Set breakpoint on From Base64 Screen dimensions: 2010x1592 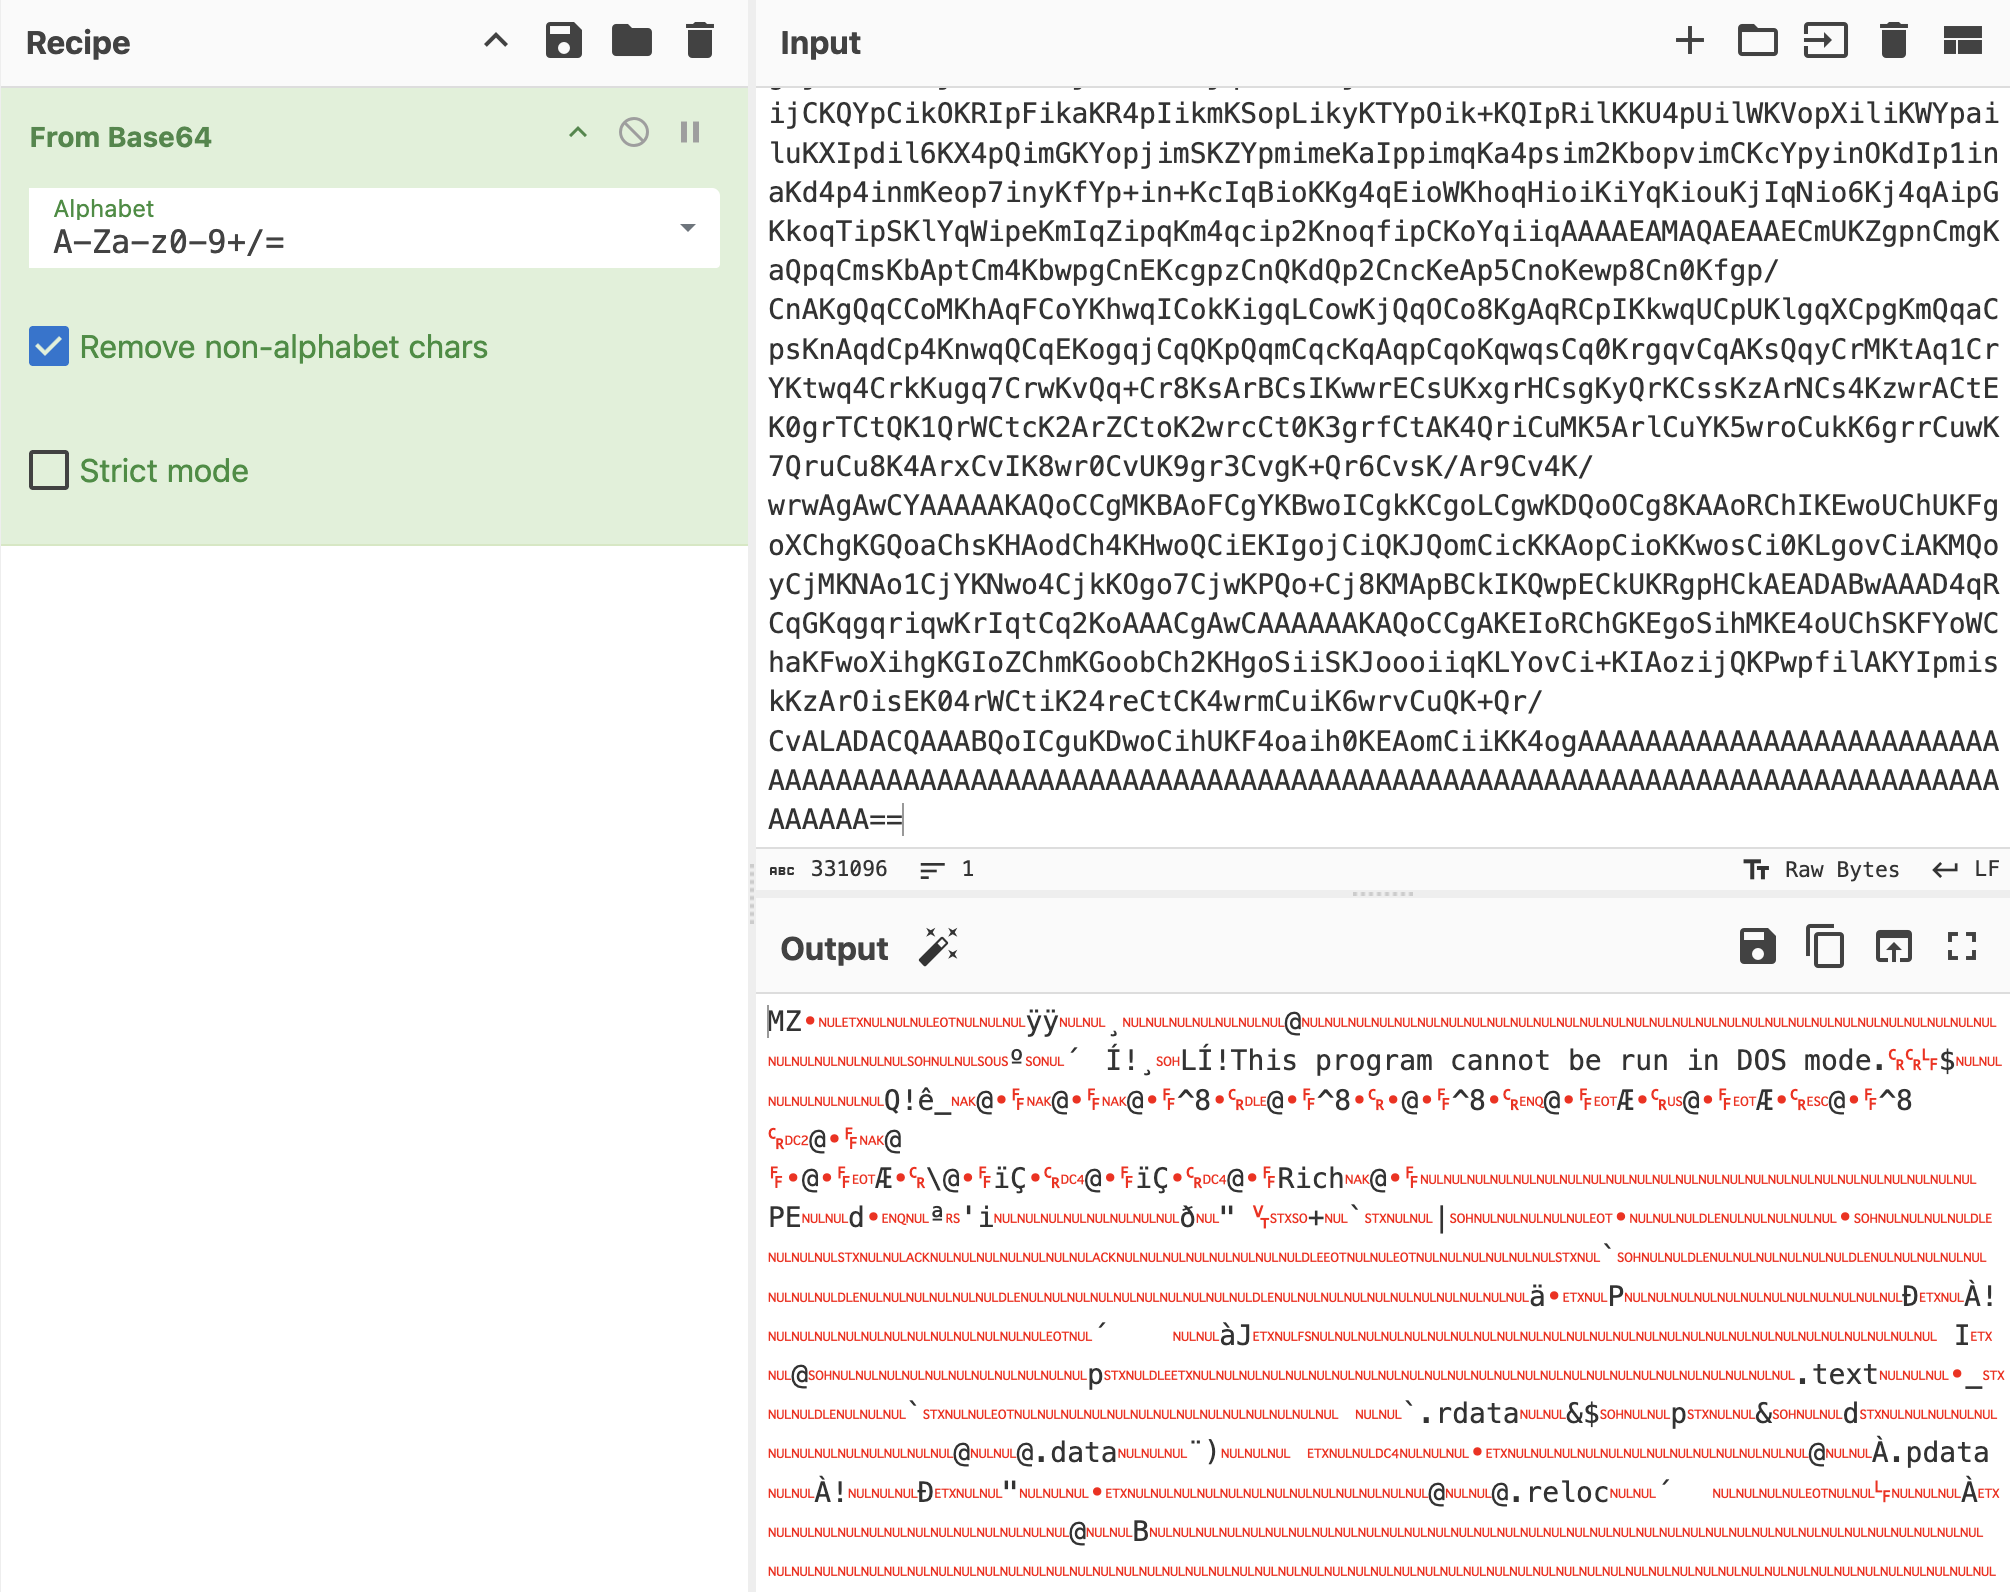[x=690, y=132]
